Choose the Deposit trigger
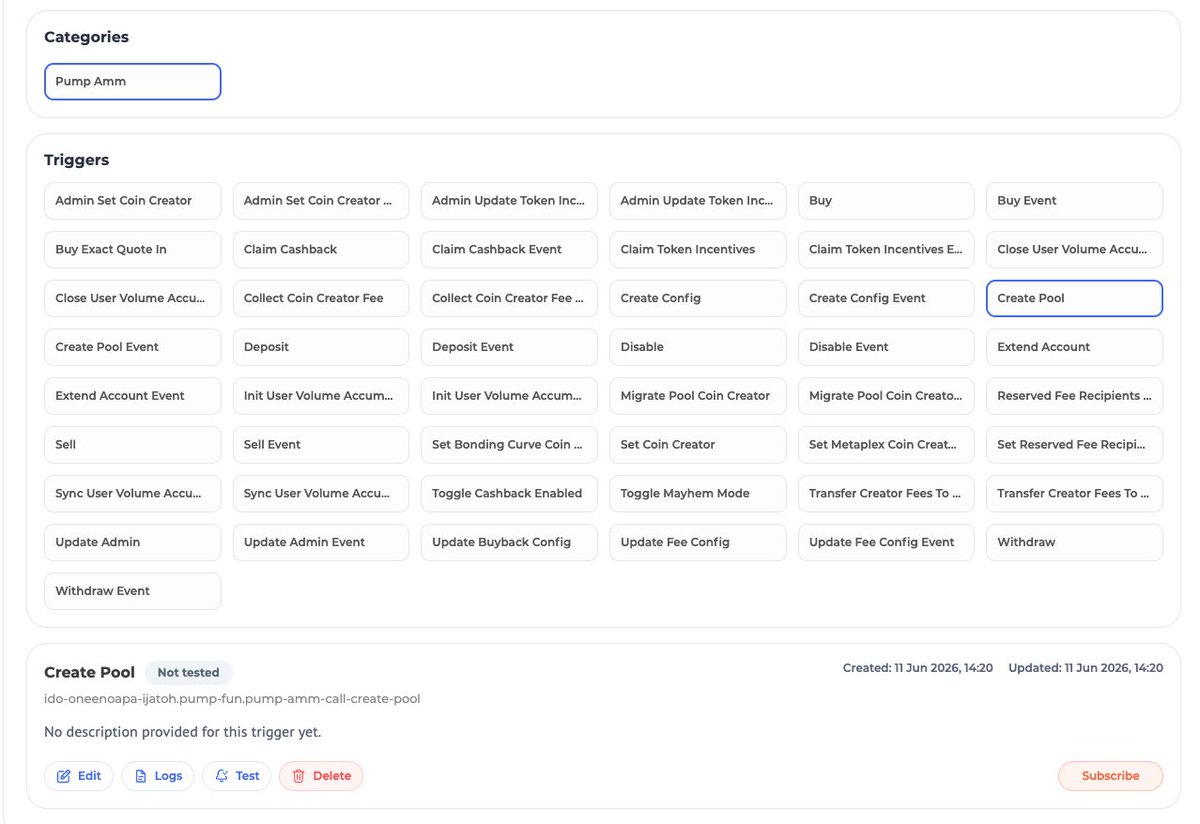Screen dimensions: 1200x824 coord(321,347)
